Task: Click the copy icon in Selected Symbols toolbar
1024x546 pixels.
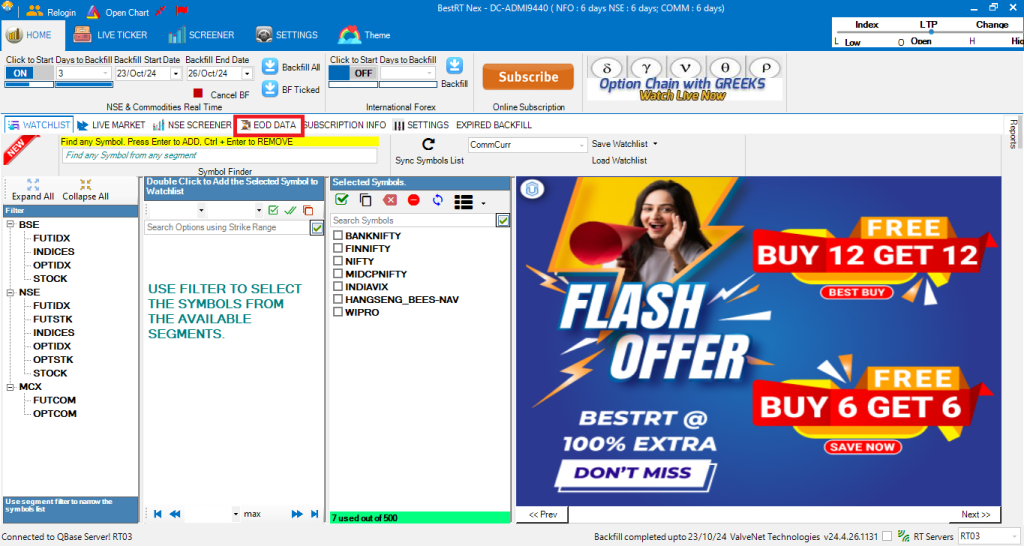Action: click(366, 200)
